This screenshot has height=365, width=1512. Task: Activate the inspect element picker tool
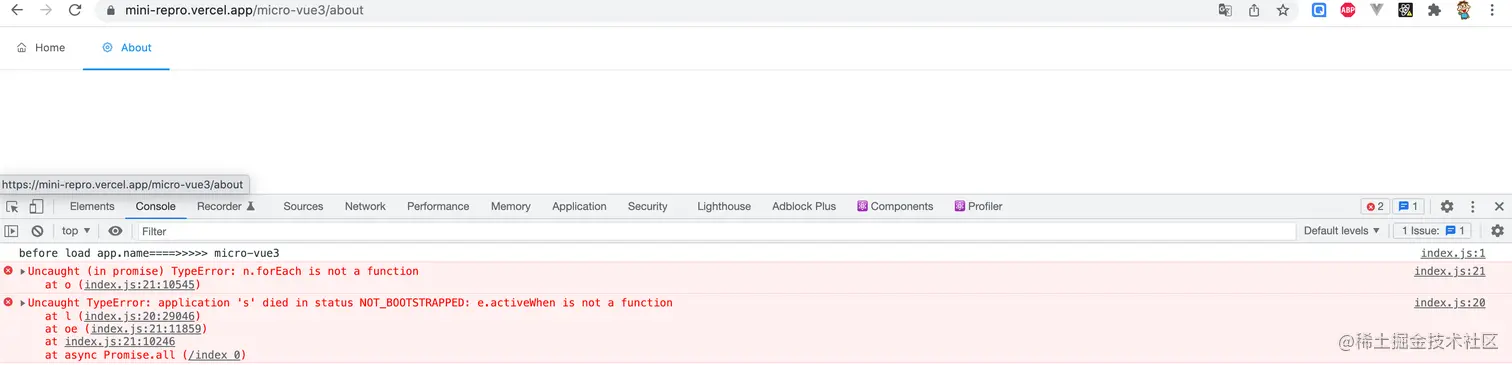pyautogui.click(x=13, y=206)
